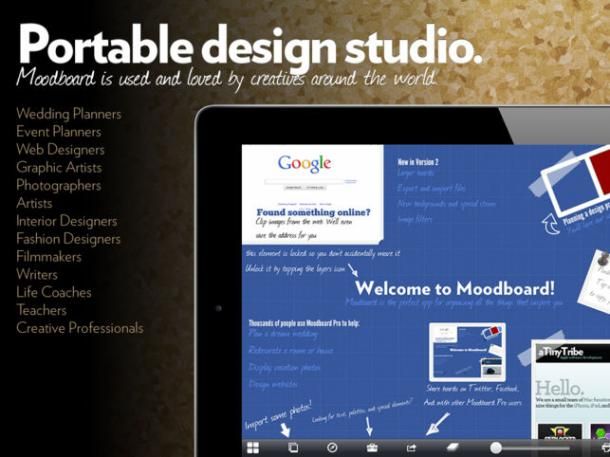Click 'Life Coaches' in the list

pyautogui.click(x=54, y=292)
